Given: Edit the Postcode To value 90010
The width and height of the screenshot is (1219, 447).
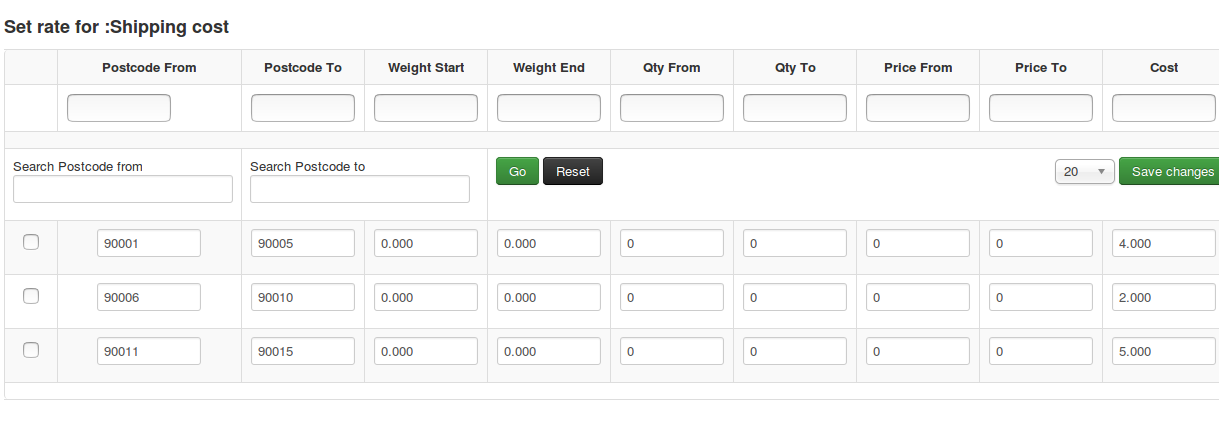Looking at the screenshot, I should (303, 297).
